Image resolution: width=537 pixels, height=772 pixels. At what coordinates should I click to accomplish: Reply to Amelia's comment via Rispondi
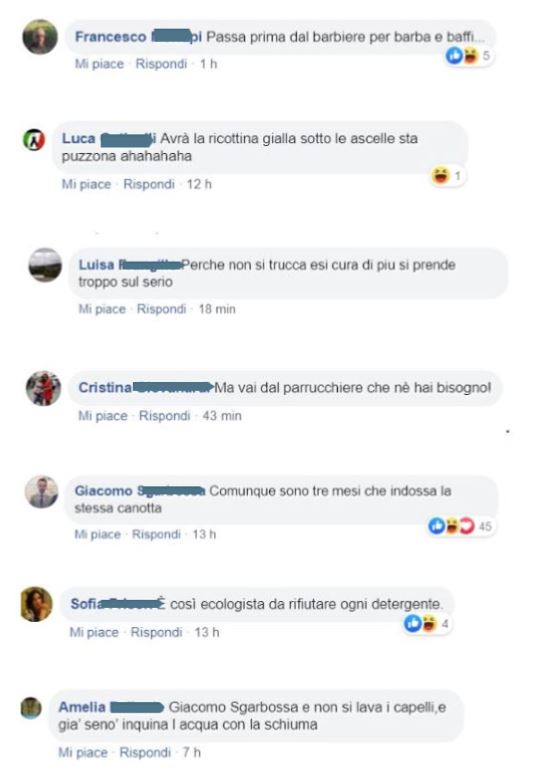(x=145, y=753)
